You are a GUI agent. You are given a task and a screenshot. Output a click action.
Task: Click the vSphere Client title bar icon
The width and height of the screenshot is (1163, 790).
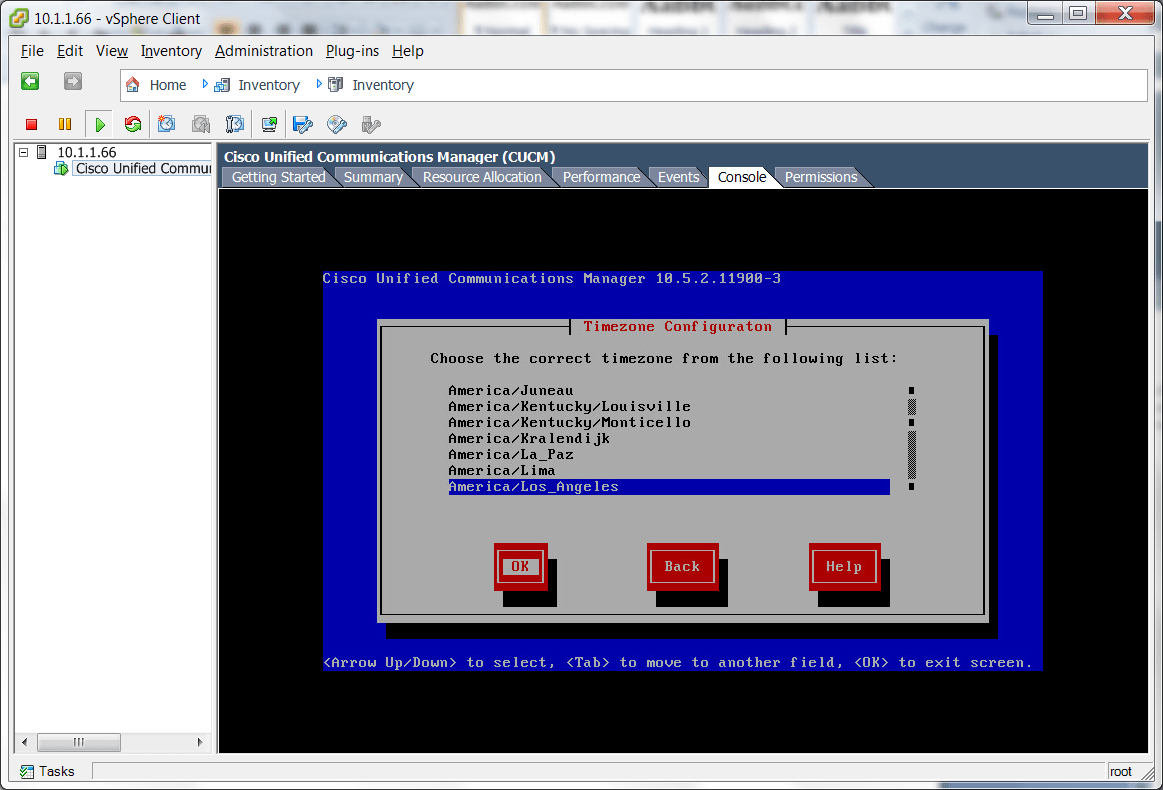coord(19,18)
